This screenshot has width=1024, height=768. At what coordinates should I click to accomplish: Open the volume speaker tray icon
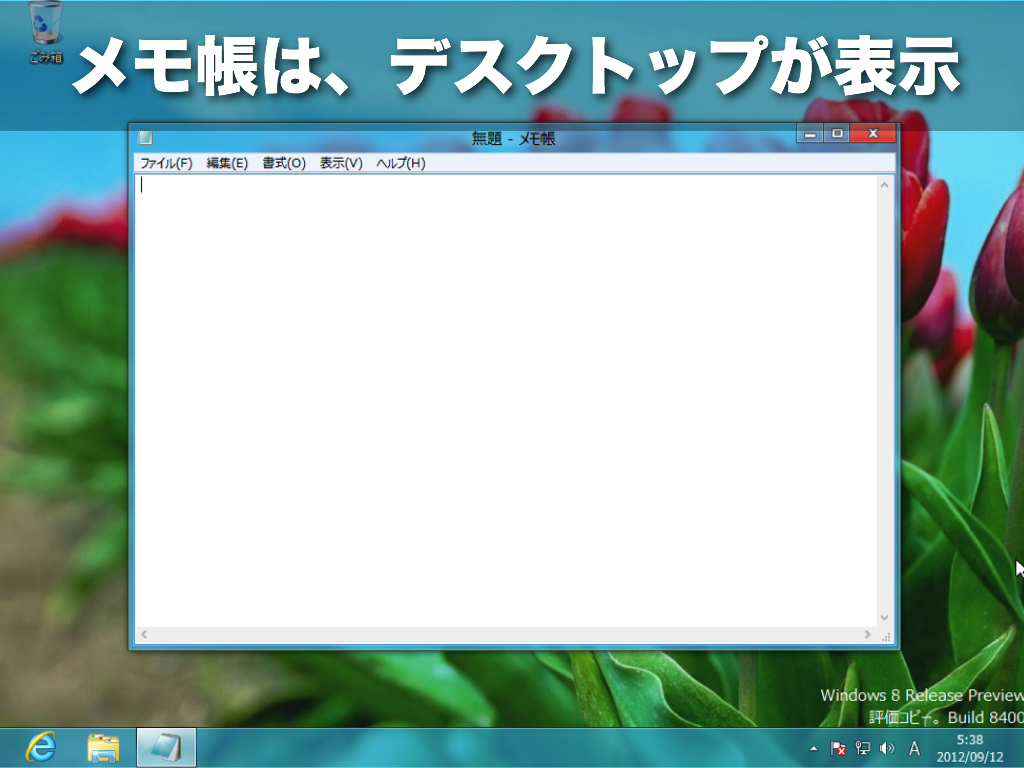click(887, 748)
